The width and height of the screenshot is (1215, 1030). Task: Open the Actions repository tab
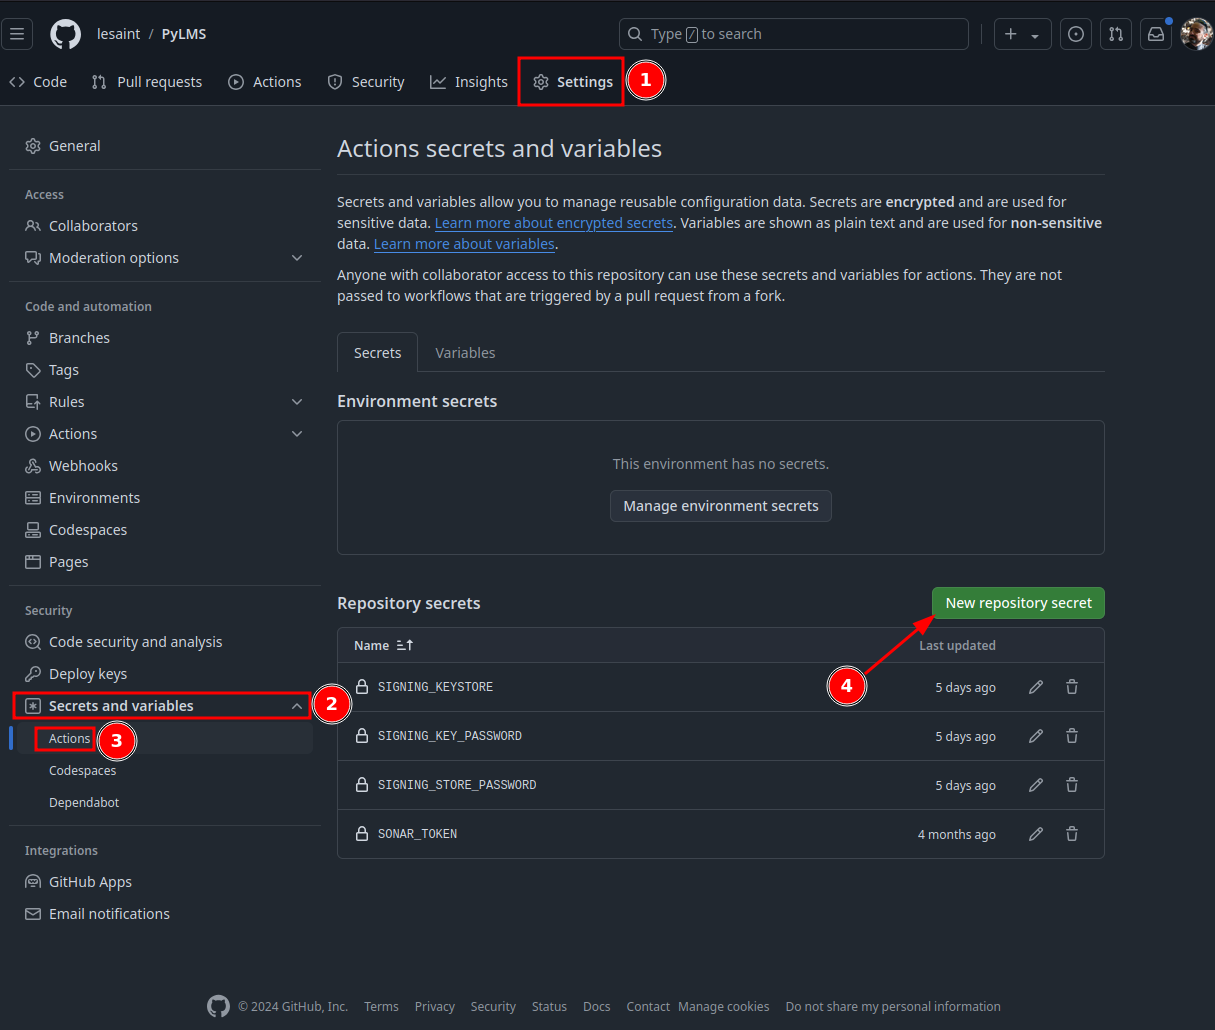[x=265, y=82]
